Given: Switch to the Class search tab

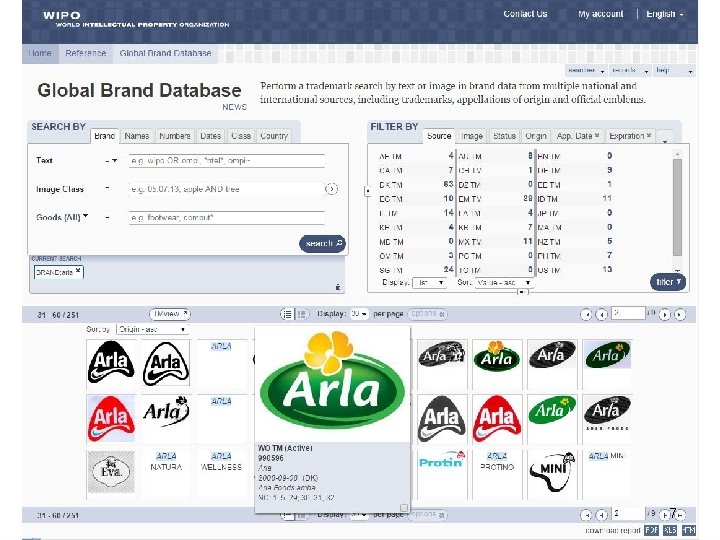Looking at the screenshot, I should (x=241, y=136).
